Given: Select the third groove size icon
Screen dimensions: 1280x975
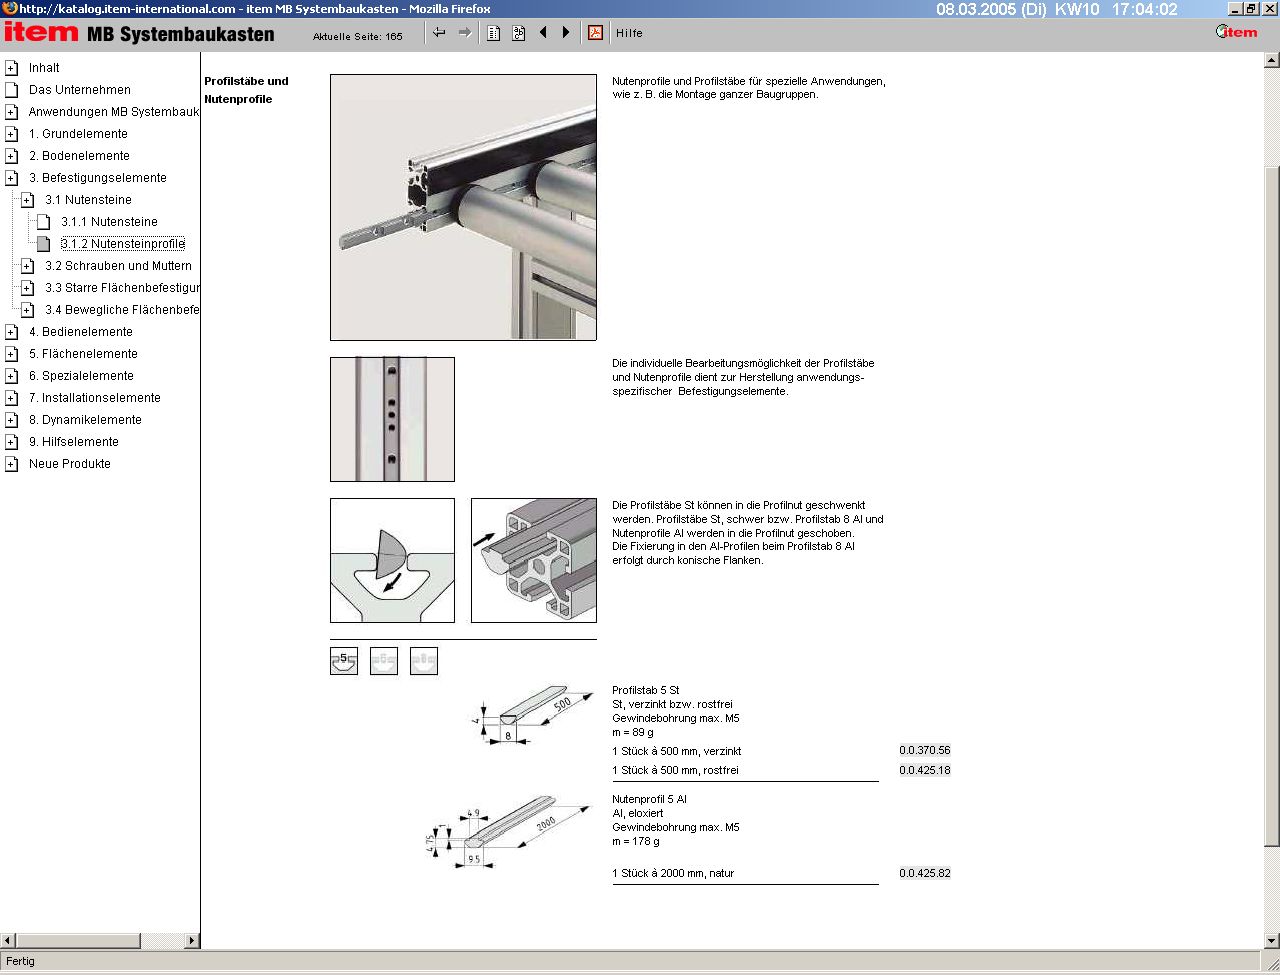Looking at the screenshot, I should (424, 661).
